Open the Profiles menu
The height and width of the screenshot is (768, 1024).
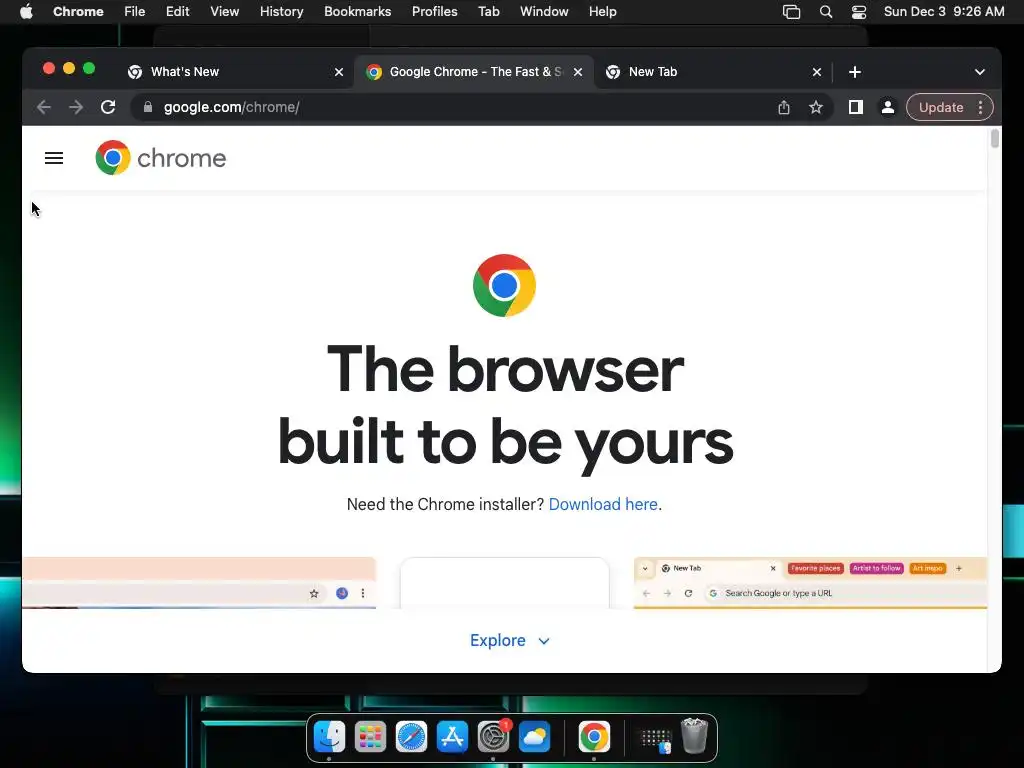click(434, 12)
